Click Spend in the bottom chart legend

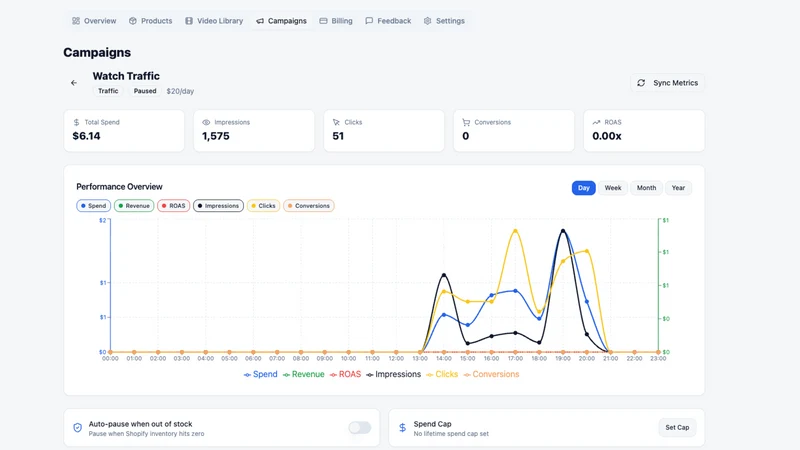pos(260,374)
